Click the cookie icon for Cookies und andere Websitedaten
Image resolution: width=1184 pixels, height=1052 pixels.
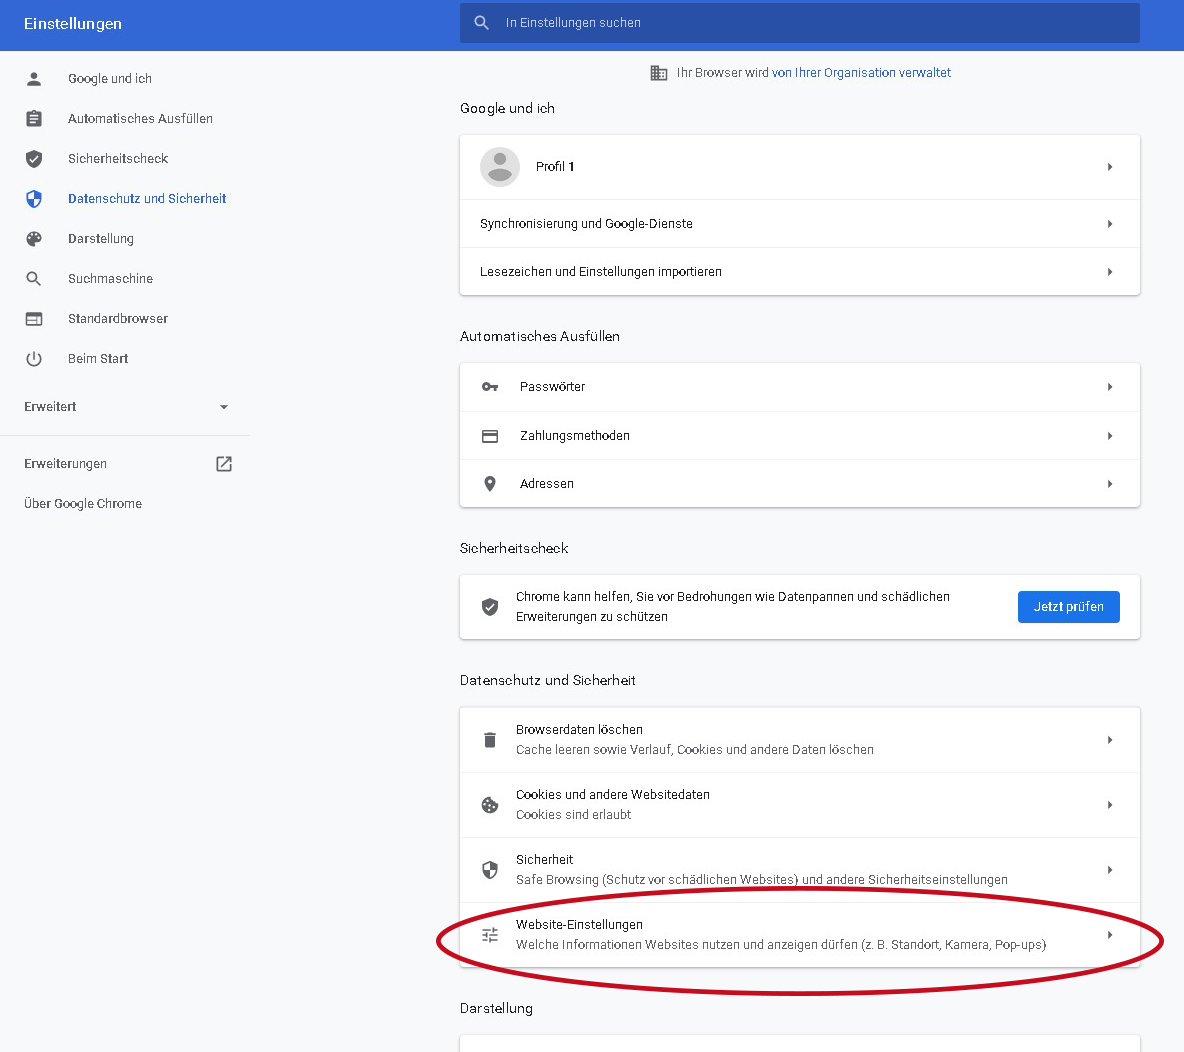pyautogui.click(x=490, y=805)
